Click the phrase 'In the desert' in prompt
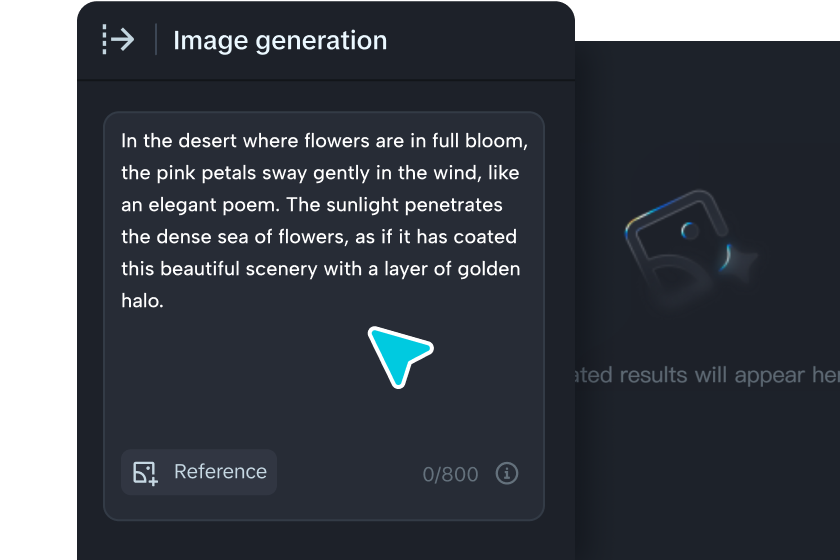The height and width of the screenshot is (560, 840). tap(177, 141)
